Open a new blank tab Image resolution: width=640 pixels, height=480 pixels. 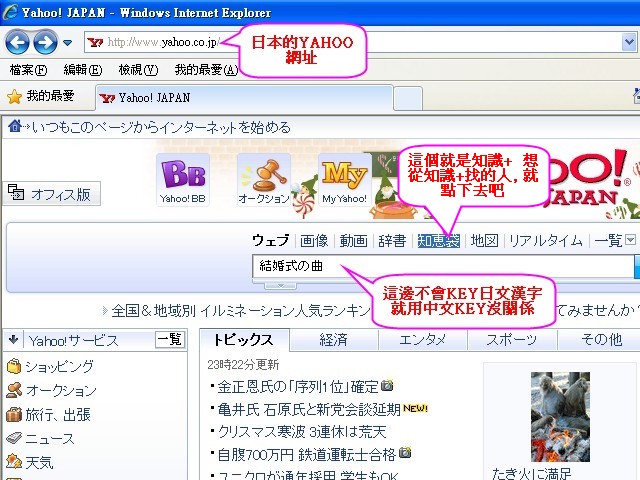click(x=408, y=99)
